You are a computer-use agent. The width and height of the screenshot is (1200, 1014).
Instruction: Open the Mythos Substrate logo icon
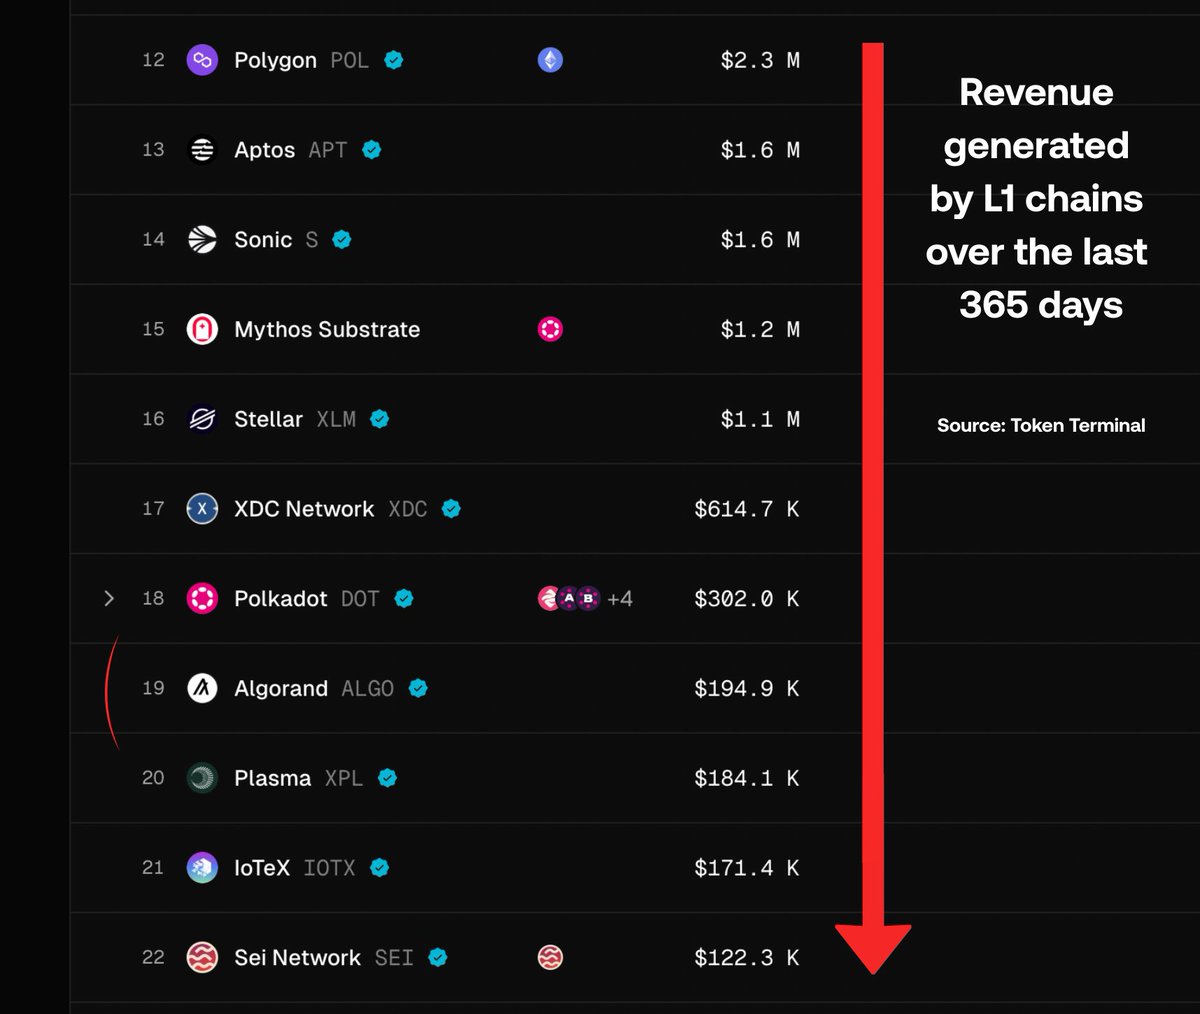coord(201,329)
